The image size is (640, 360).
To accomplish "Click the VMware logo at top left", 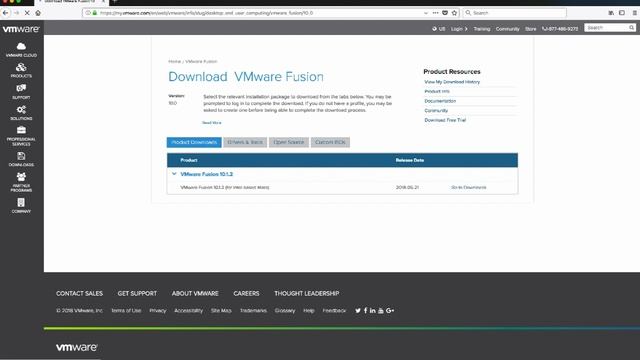I will point(21,29).
